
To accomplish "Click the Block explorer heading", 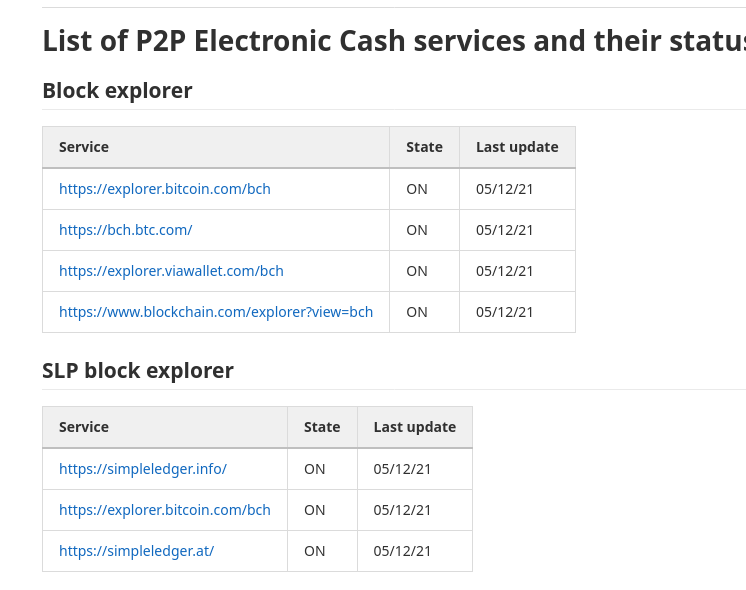I will coord(118,90).
